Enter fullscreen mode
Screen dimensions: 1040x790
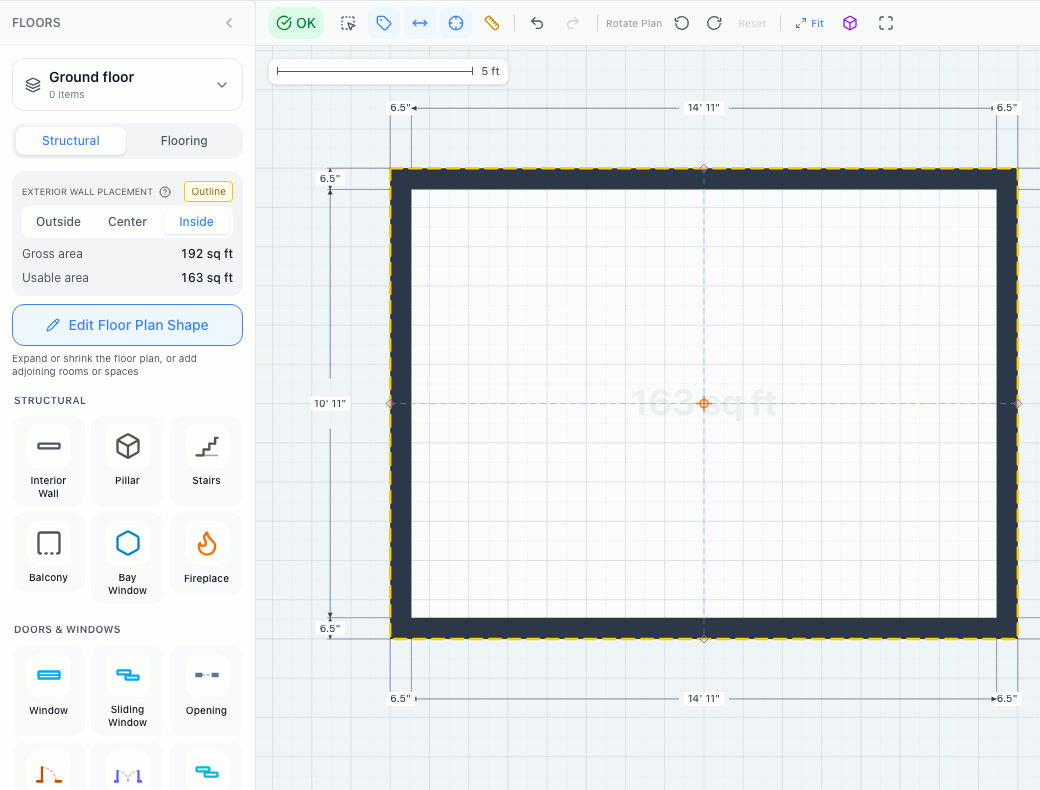[885, 23]
